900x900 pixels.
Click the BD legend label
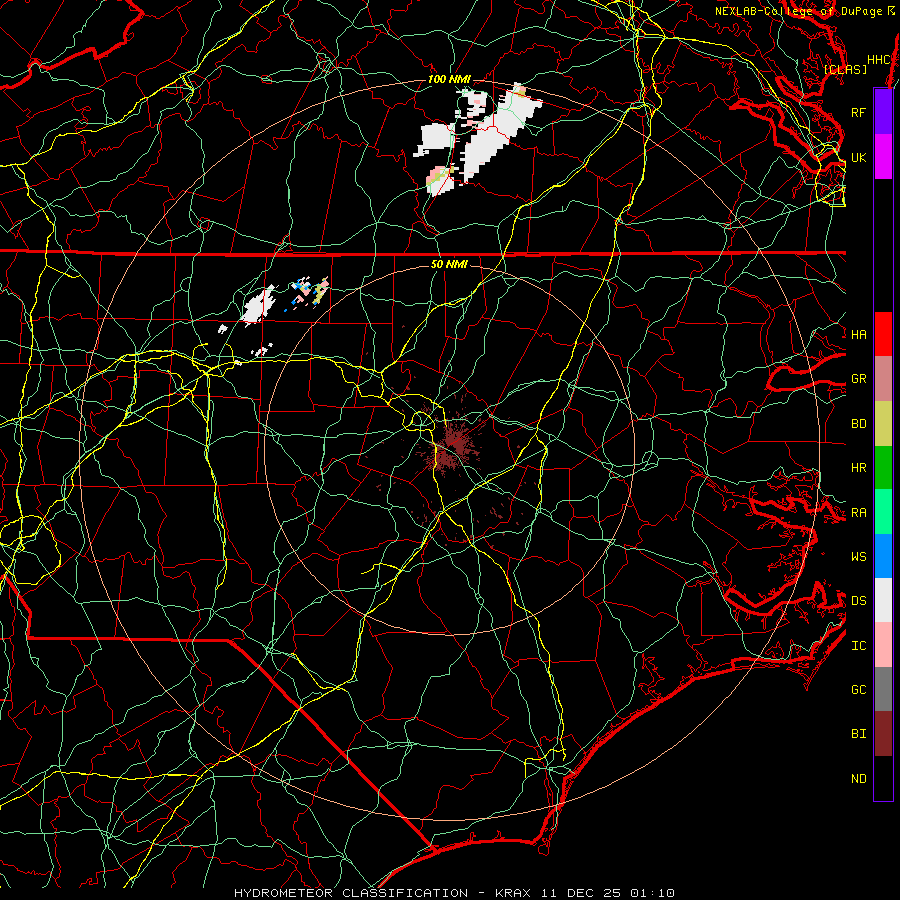[858, 424]
